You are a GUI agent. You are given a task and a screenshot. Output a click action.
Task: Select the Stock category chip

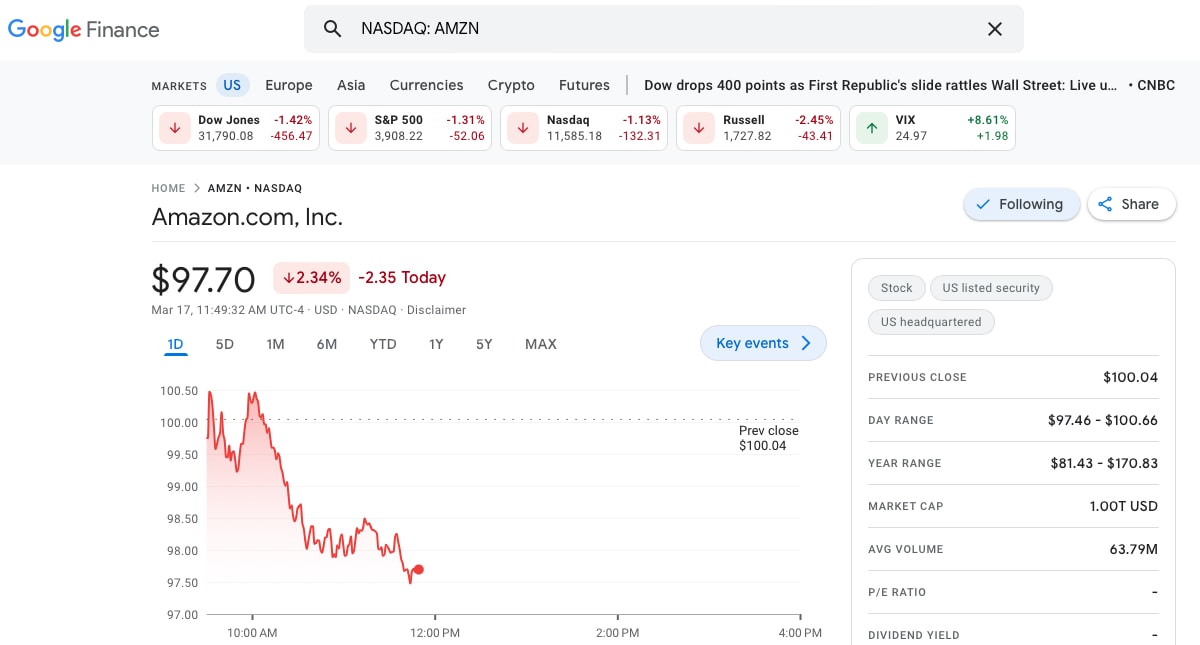click(896, 288)
